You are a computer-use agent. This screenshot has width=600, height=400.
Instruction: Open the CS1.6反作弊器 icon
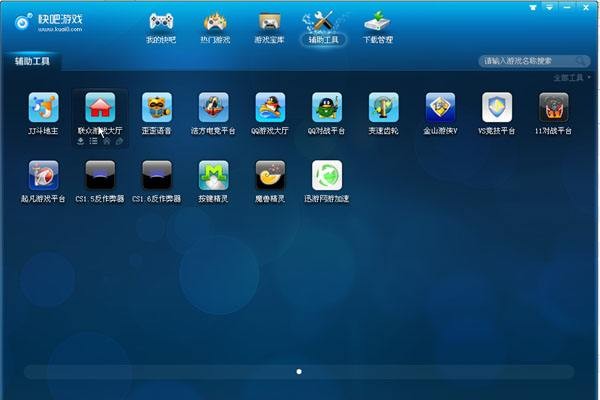click(x=157, y=175)
